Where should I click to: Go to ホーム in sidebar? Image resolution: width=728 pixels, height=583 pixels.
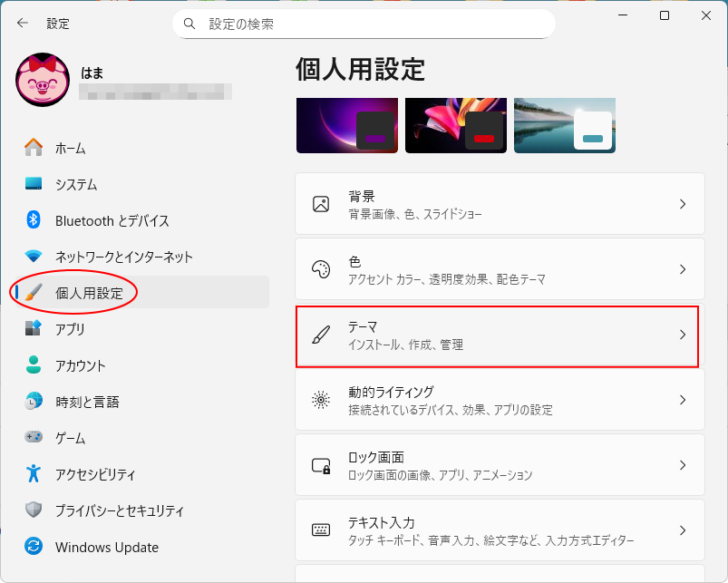point(142,148)
